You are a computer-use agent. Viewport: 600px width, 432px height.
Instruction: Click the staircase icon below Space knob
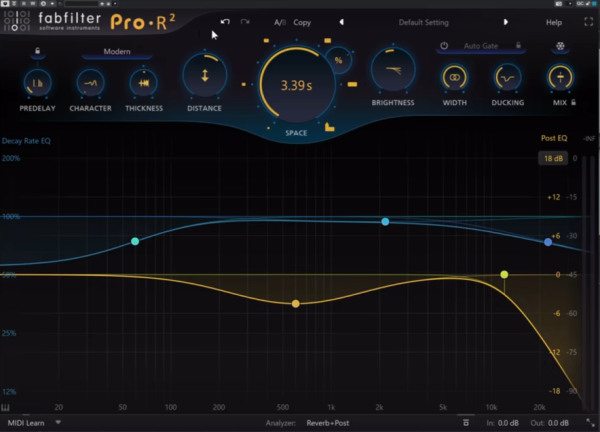pos(329,127)
